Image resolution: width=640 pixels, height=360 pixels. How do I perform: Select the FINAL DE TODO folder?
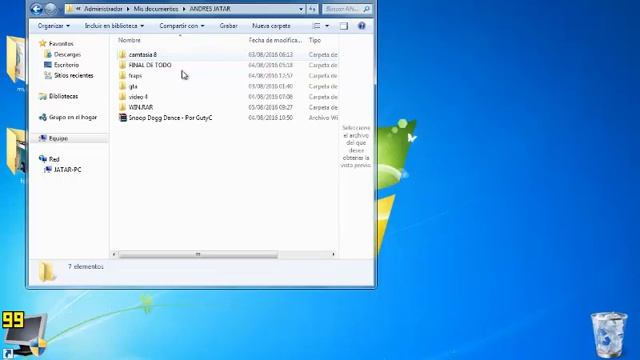point(150,65)
